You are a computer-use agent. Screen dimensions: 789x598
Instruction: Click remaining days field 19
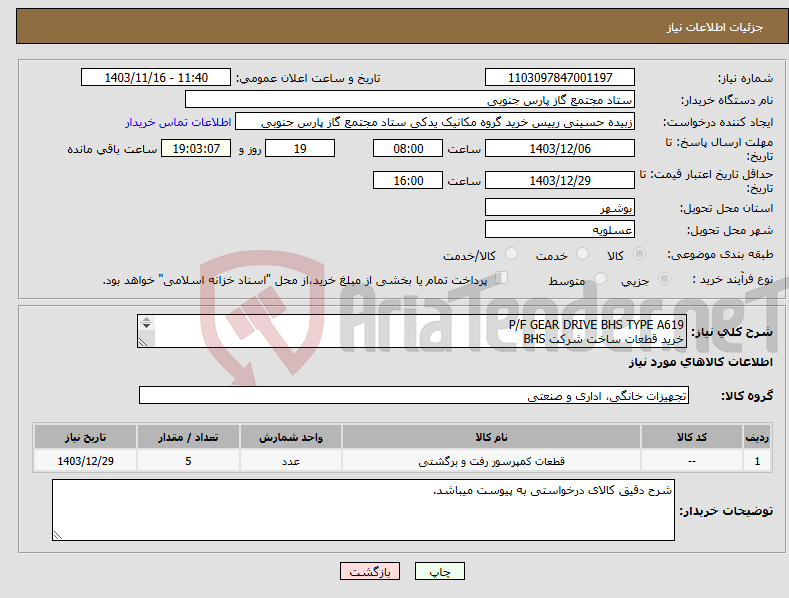300,148
